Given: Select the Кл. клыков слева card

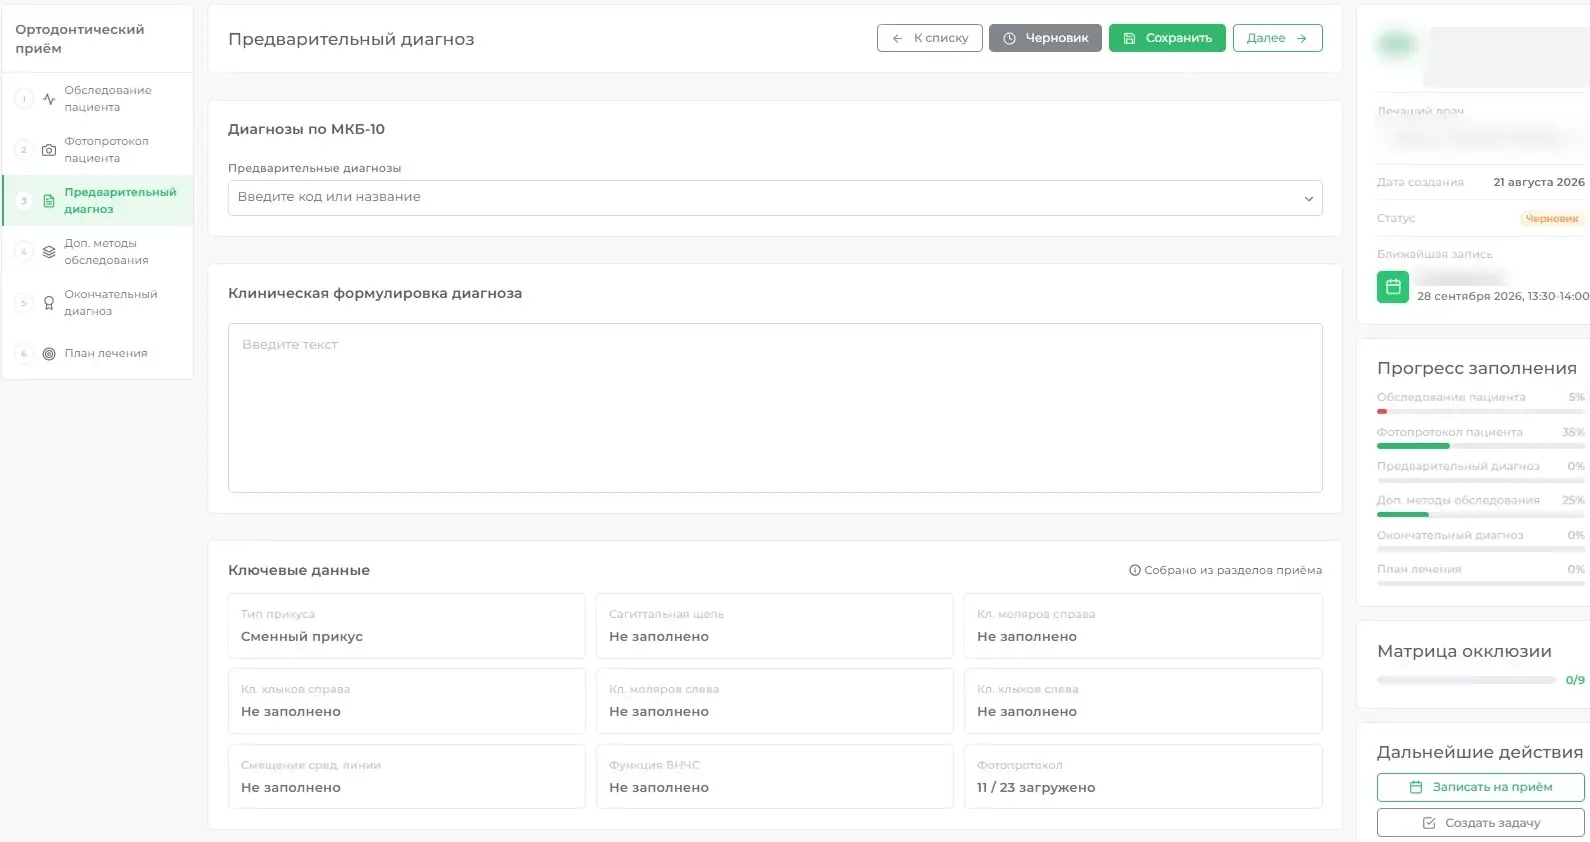Looking at the screenshot, I should [x=1143, y=701].
